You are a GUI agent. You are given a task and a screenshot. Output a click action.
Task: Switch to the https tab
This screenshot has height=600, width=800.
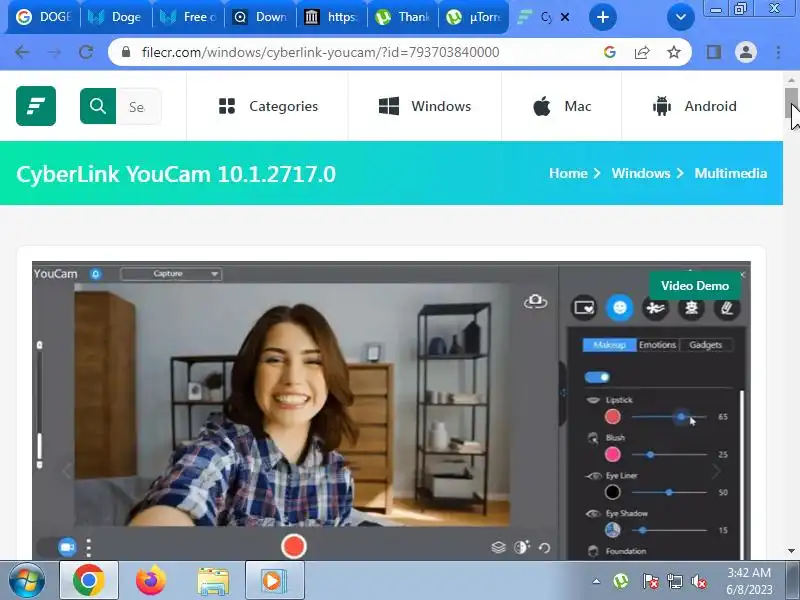(332, 17)
